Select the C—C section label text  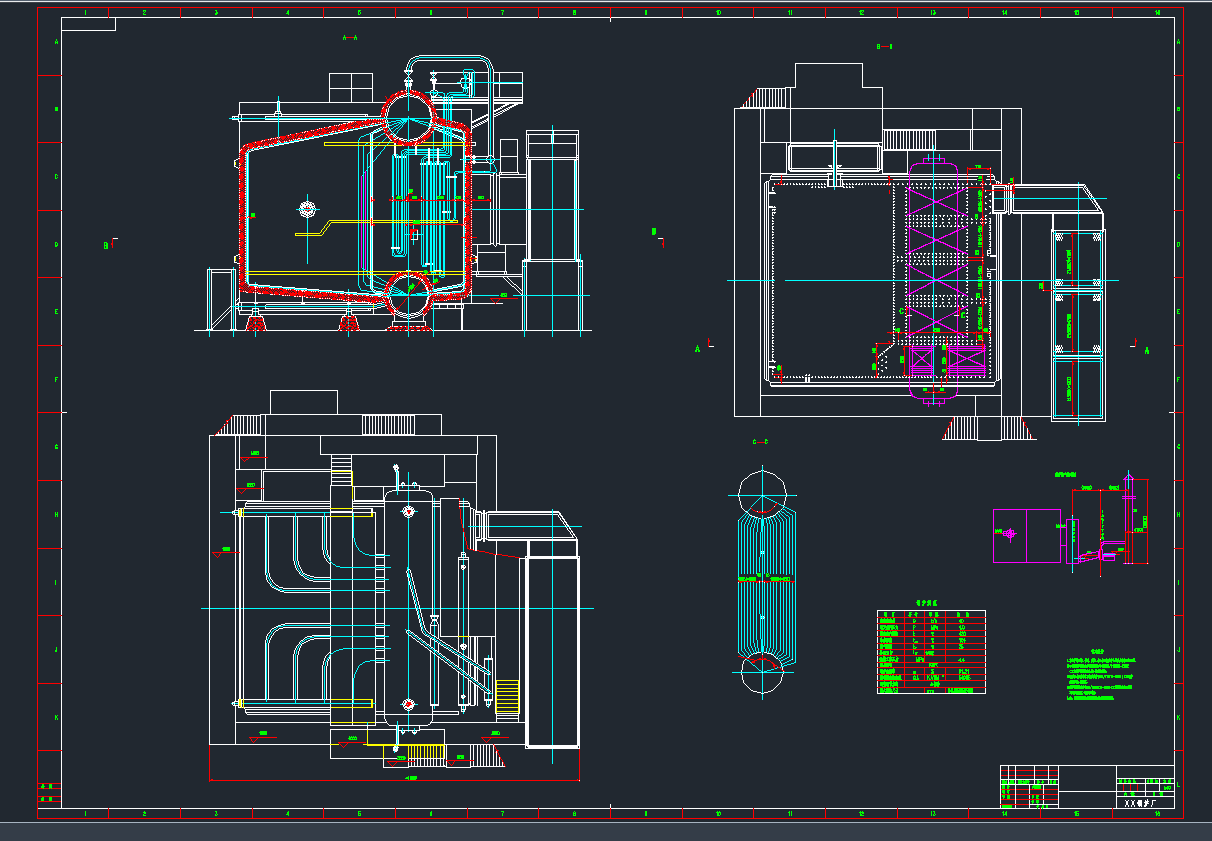pyautogui.click(x=760, y=442)
